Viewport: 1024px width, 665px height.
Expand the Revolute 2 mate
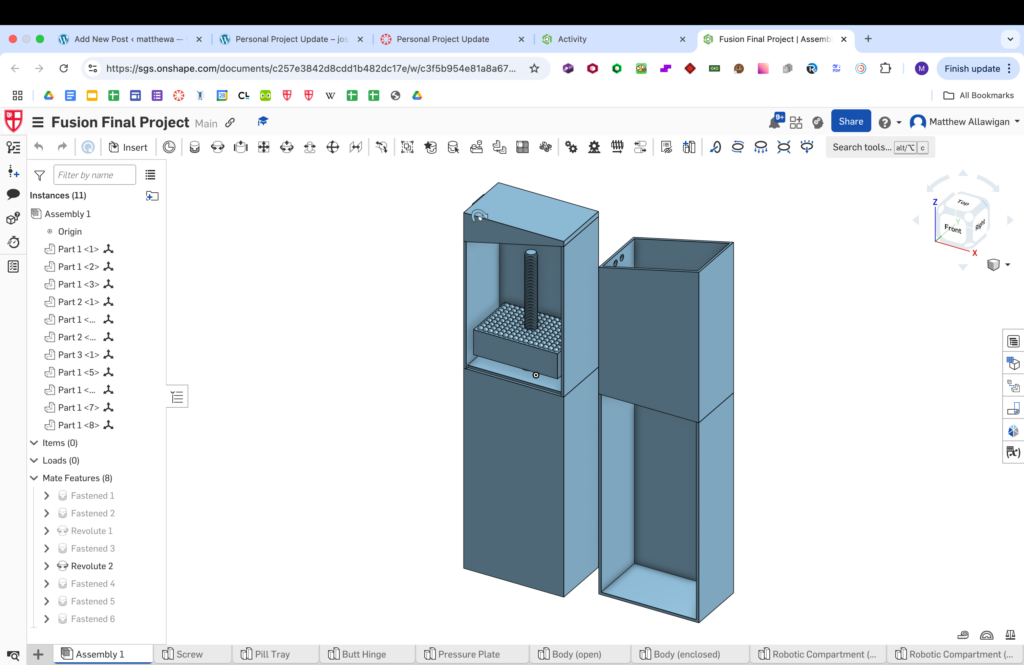46,566
